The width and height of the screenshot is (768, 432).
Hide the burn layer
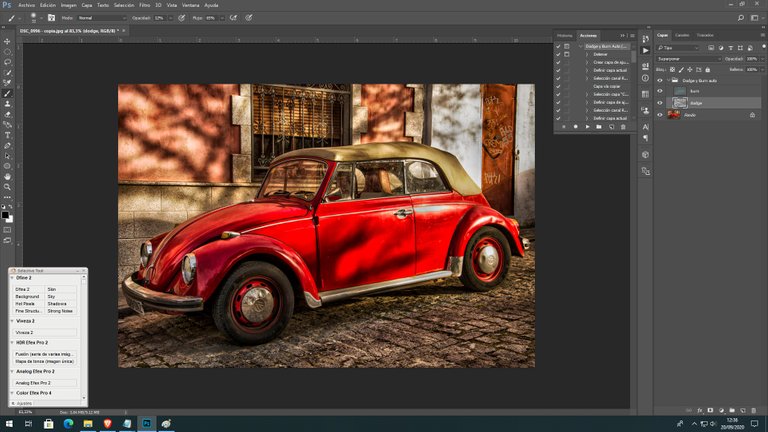point(660,91)
